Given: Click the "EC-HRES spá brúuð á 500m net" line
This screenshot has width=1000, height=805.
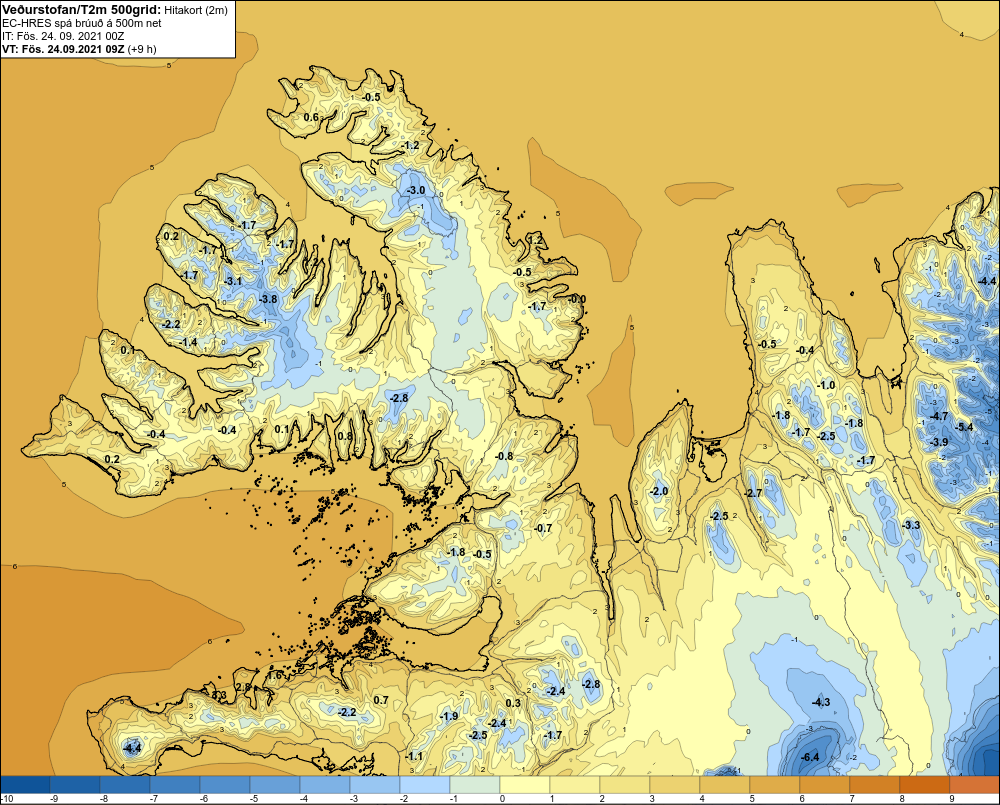Looking at the screenshot, I should pyautogui.click(x=82, y=23).
